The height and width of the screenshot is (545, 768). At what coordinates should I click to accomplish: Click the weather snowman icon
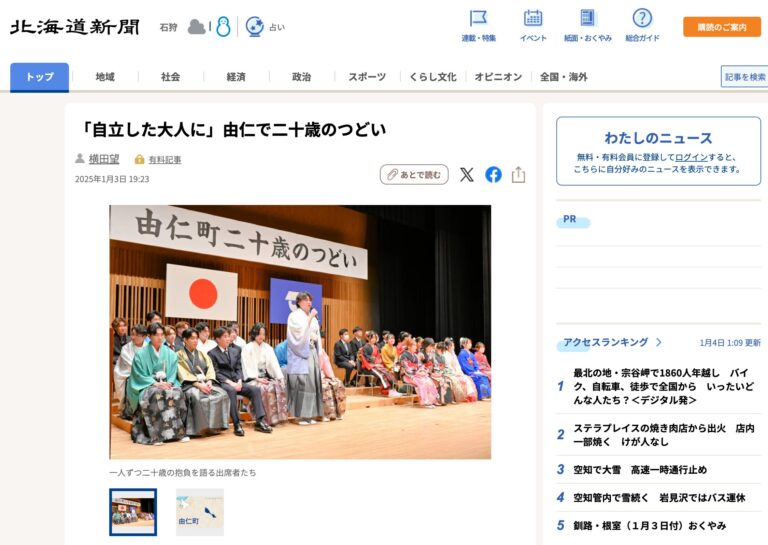coord(223,27)
